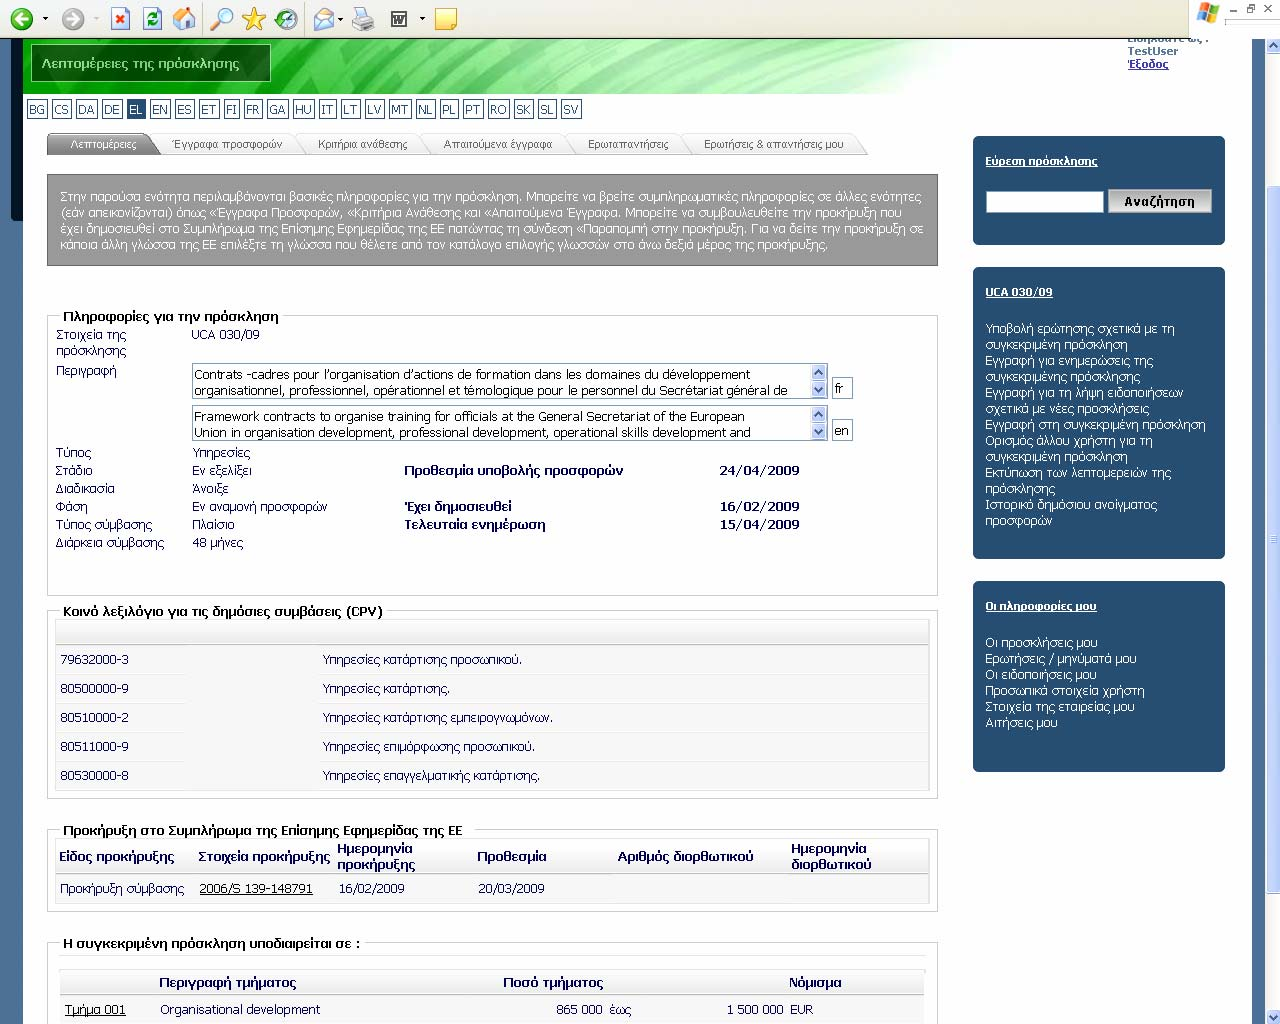Open Οι ειδοποιήσεις μου sidebar link

tap(1040, 674)
